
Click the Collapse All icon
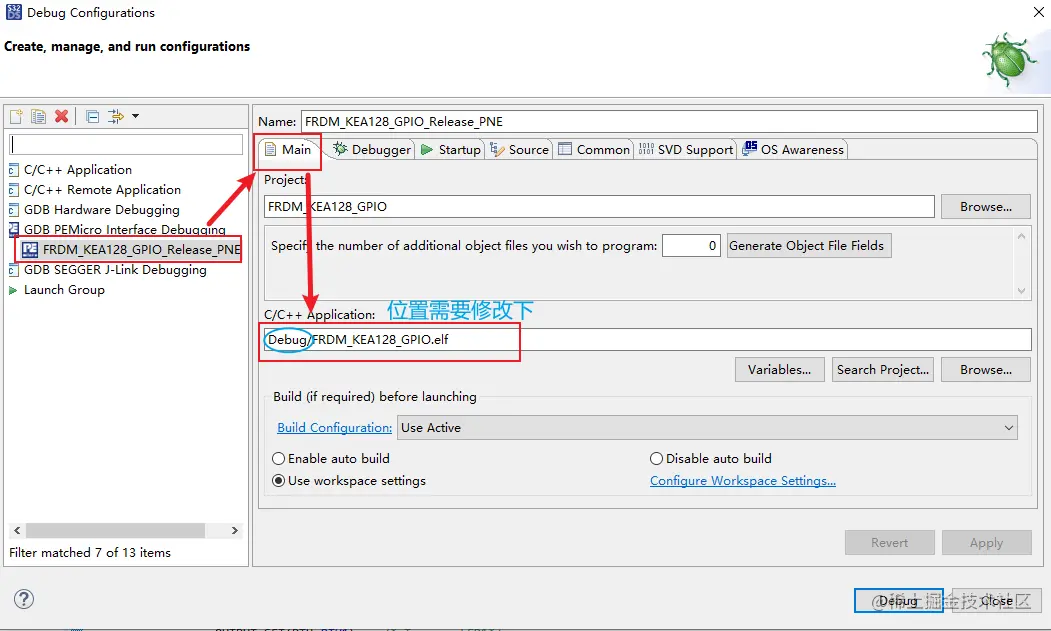[x=92, y=117]
